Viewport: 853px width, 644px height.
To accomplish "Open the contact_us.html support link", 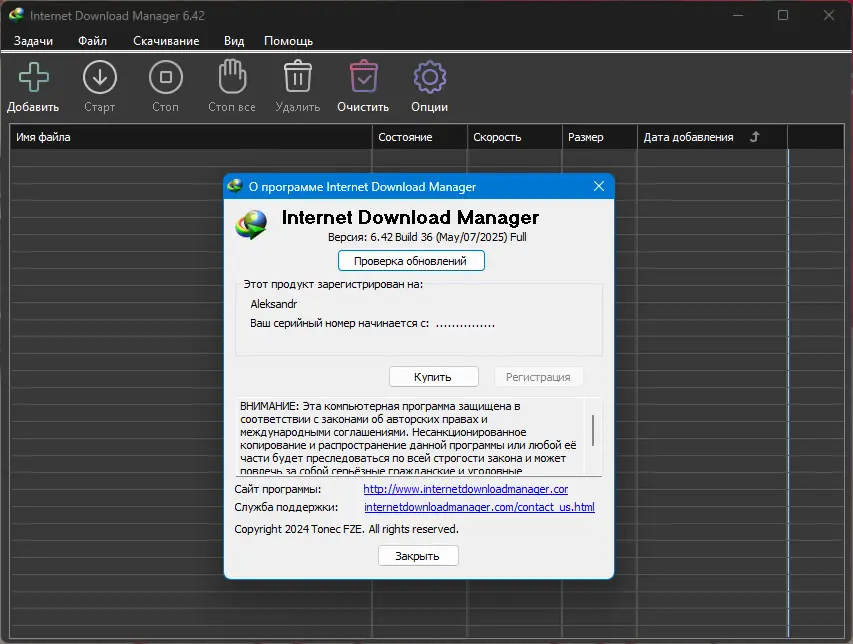I will point(479,507).
